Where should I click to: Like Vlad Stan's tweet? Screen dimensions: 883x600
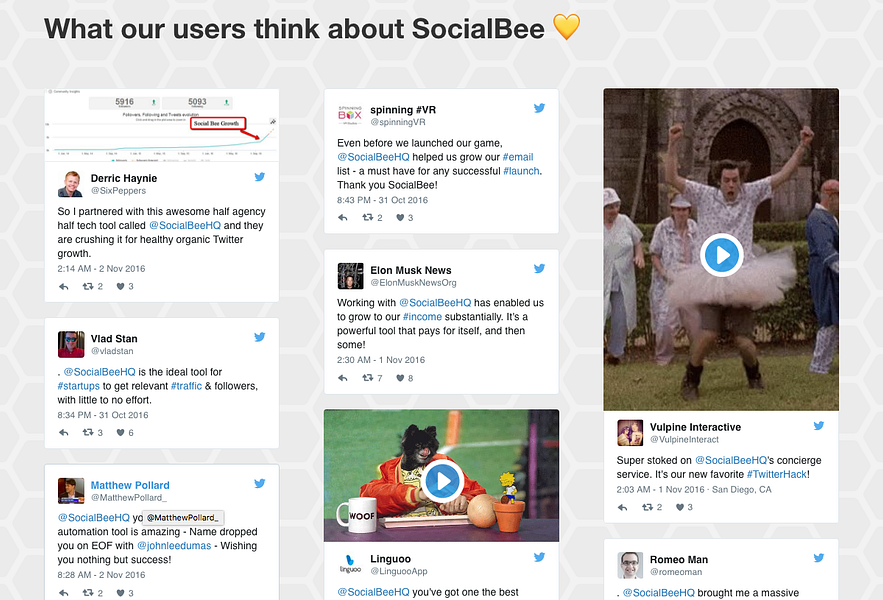pyautogui.click(x=120, y=433)
